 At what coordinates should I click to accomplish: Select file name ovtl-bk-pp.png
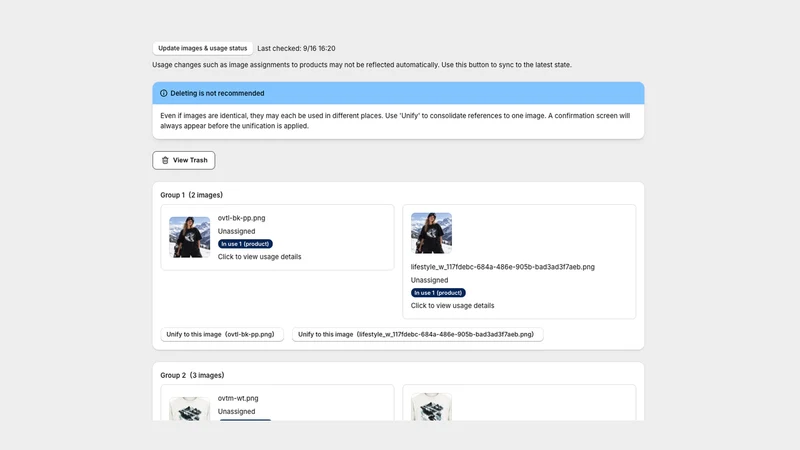click(x=241, y=218)
